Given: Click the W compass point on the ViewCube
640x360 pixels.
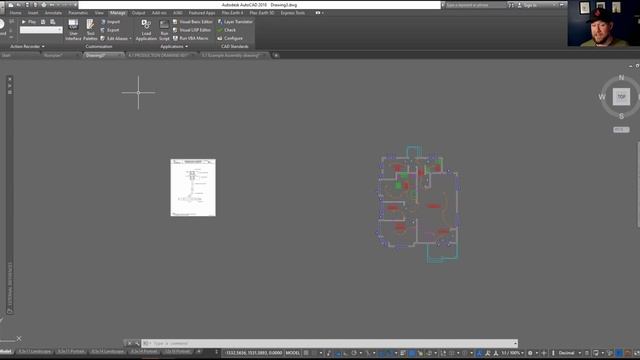Looking at the screenshot, I should point(602,97).
